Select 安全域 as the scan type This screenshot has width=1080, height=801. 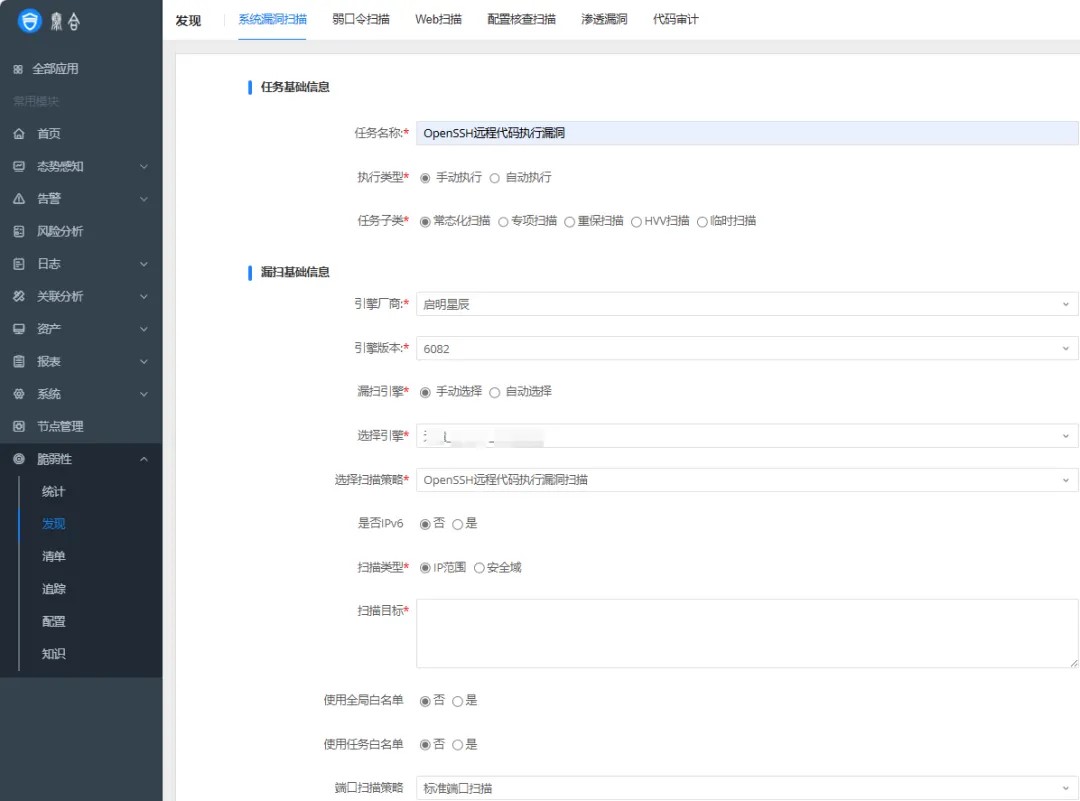tap(479, 568)
